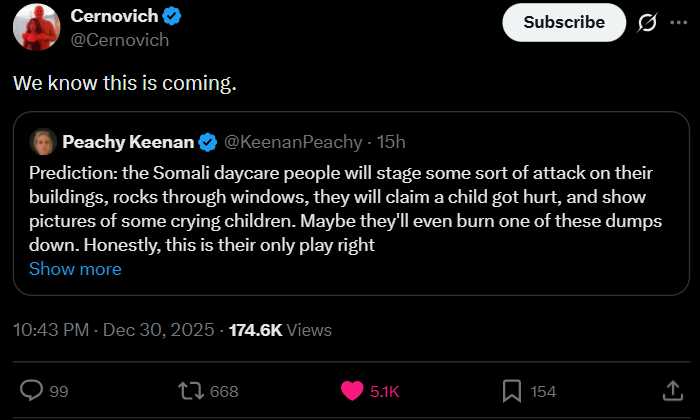The image size is (700, 420).
Task: Toggle the pink like heart
Action: point(352,391)
